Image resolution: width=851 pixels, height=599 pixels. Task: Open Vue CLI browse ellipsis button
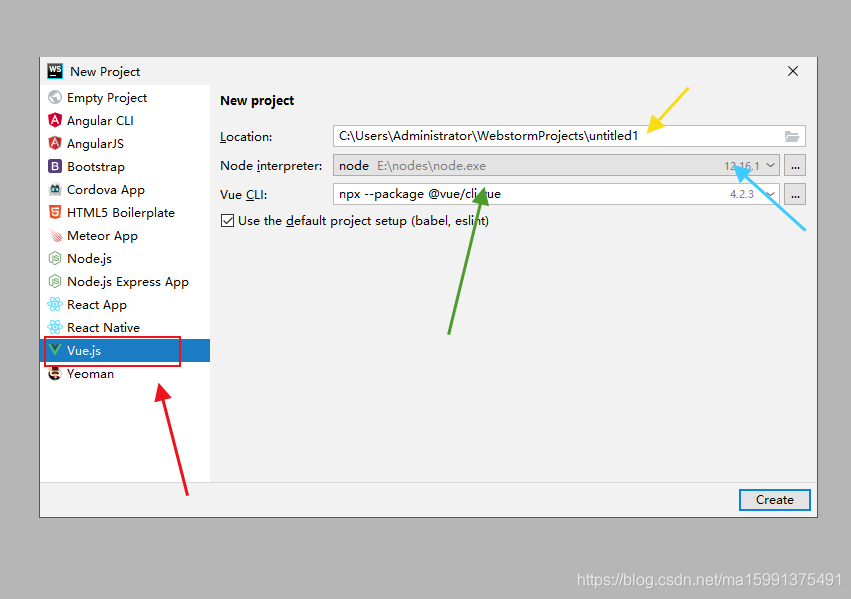tap(795, 194)
